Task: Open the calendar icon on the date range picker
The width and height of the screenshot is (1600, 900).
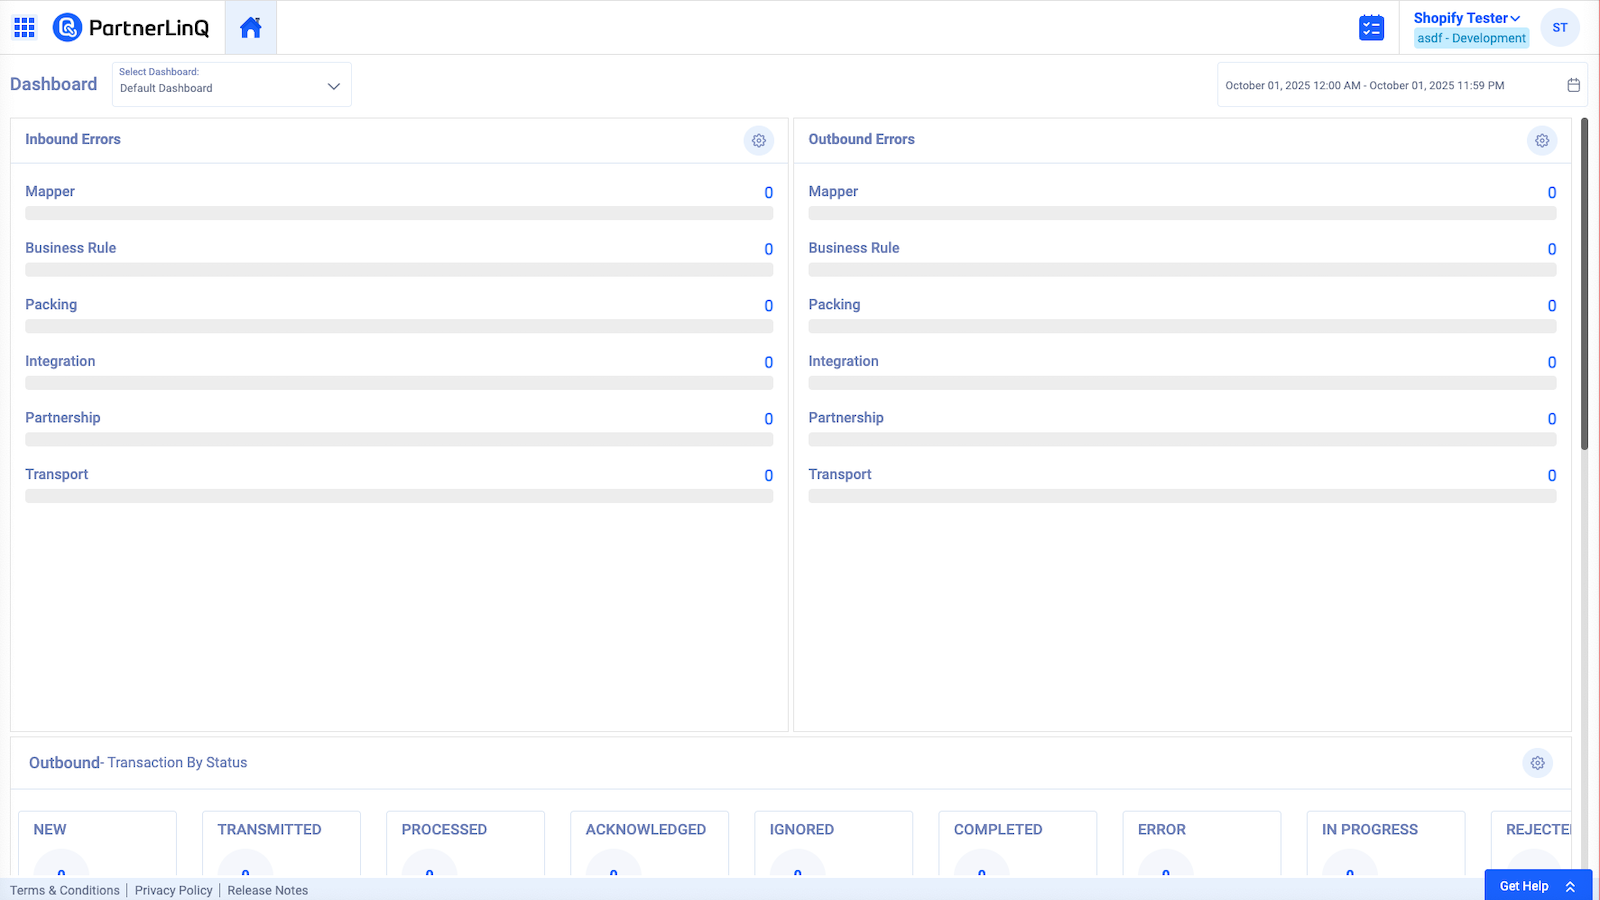Action: coord(1572,85)
